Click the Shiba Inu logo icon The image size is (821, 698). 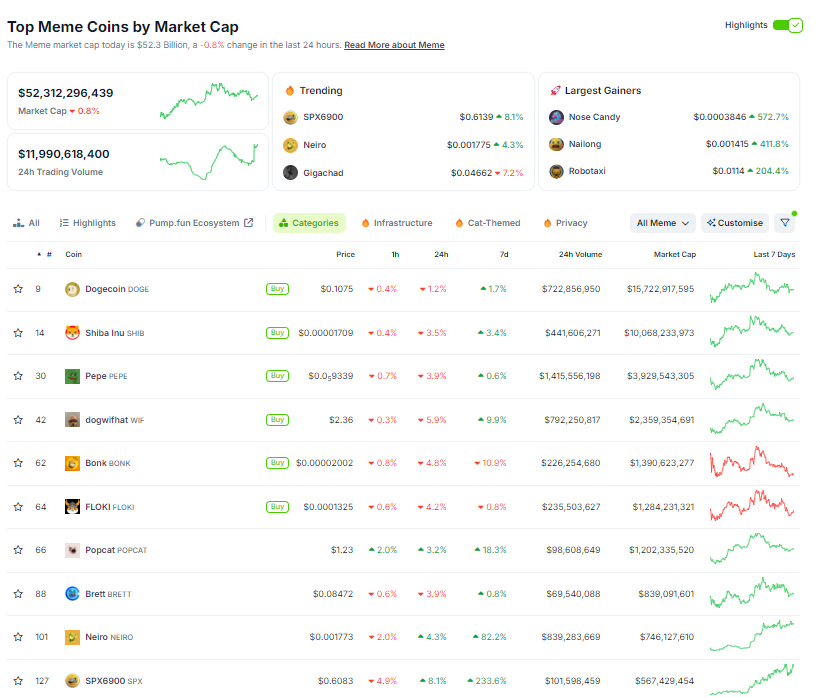[72, 333]
